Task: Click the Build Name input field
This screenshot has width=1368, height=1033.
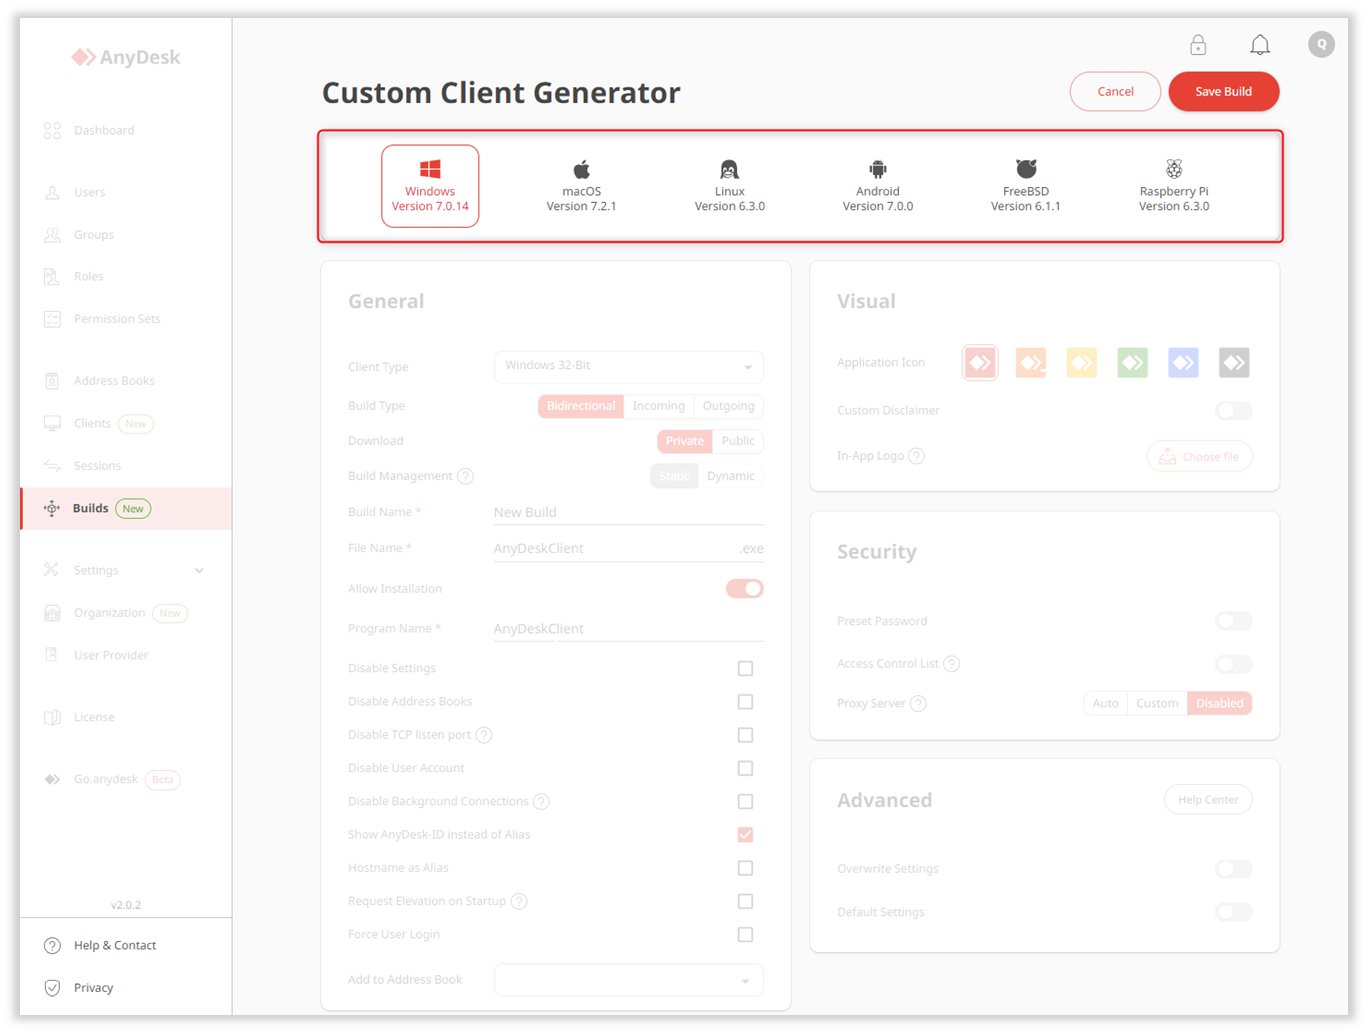Action: coord(628,512)
